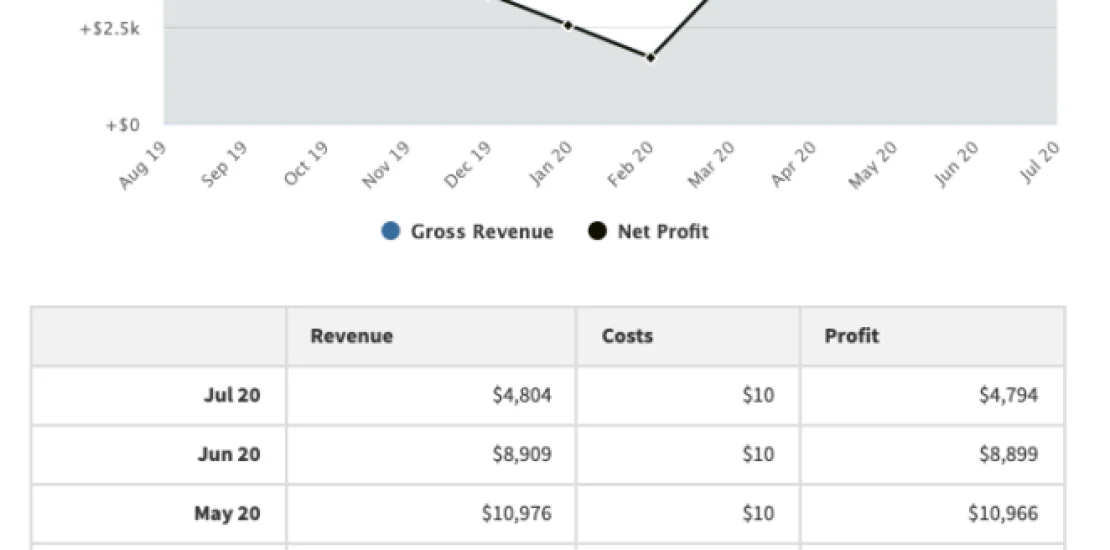Click the $10,976 revenue cell
1110x550 pixels.
(x=516, y=514)
